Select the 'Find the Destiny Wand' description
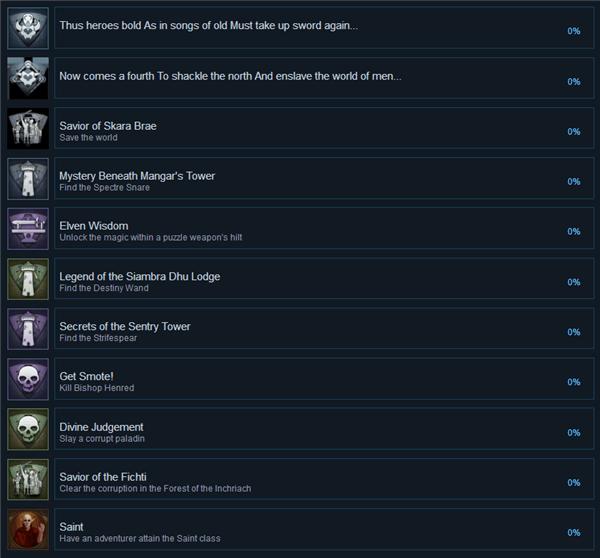This screenshot has height=558, width=600. click(104, 288)
